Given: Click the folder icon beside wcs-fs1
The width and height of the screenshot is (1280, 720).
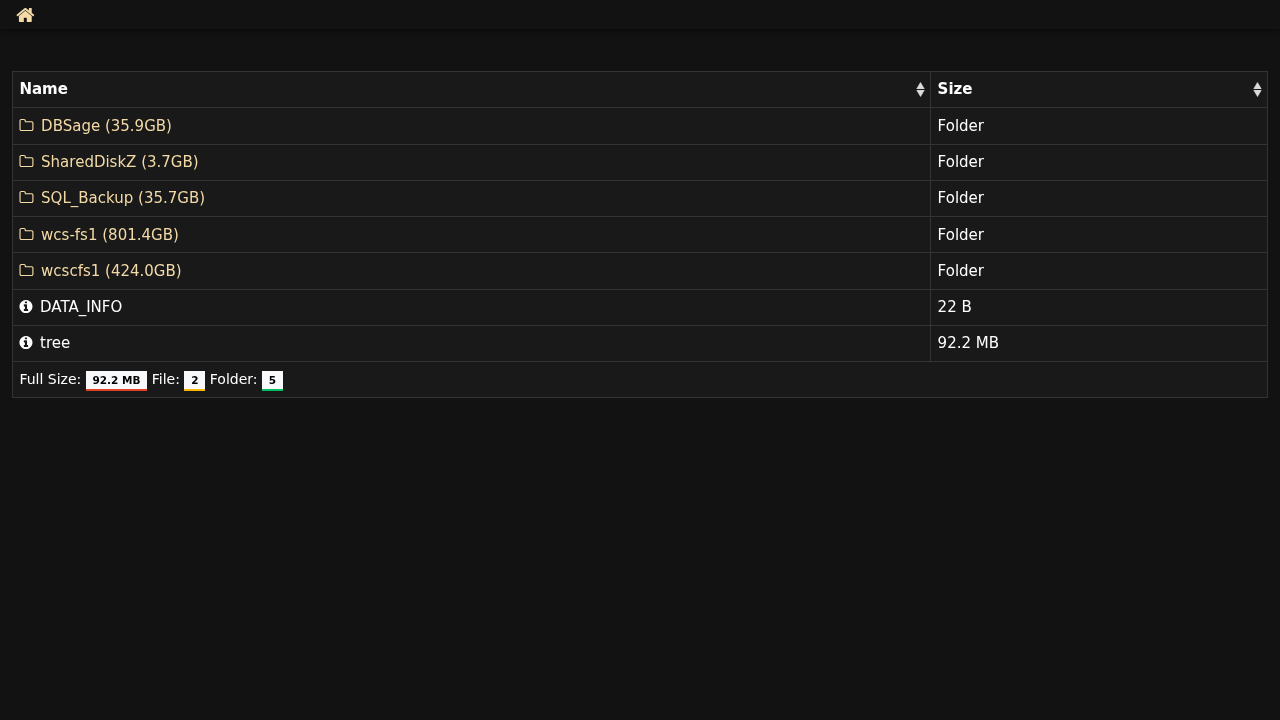Looking at the screenshot, I should point(27,235).
